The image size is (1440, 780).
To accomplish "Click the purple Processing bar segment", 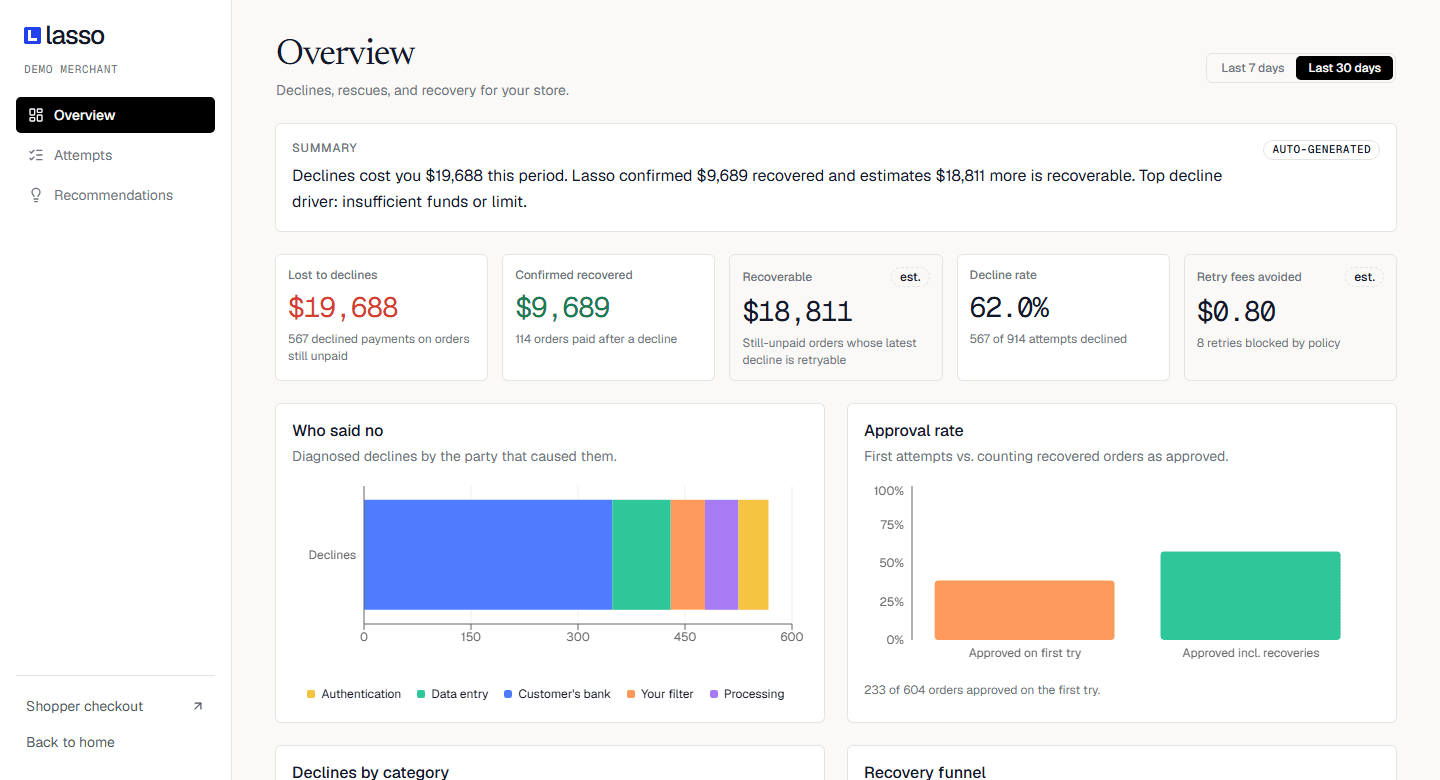I will pos(721,554).
